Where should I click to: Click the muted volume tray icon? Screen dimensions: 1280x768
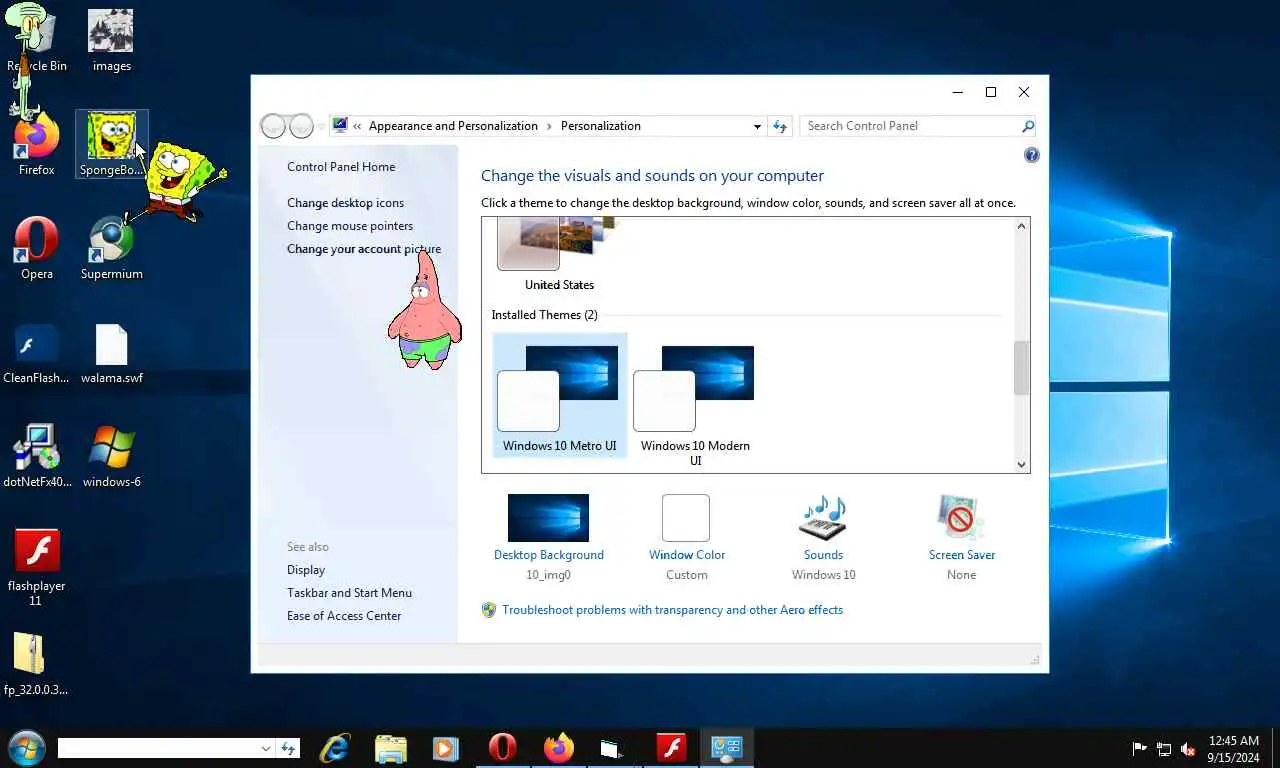pos(1188,749)
